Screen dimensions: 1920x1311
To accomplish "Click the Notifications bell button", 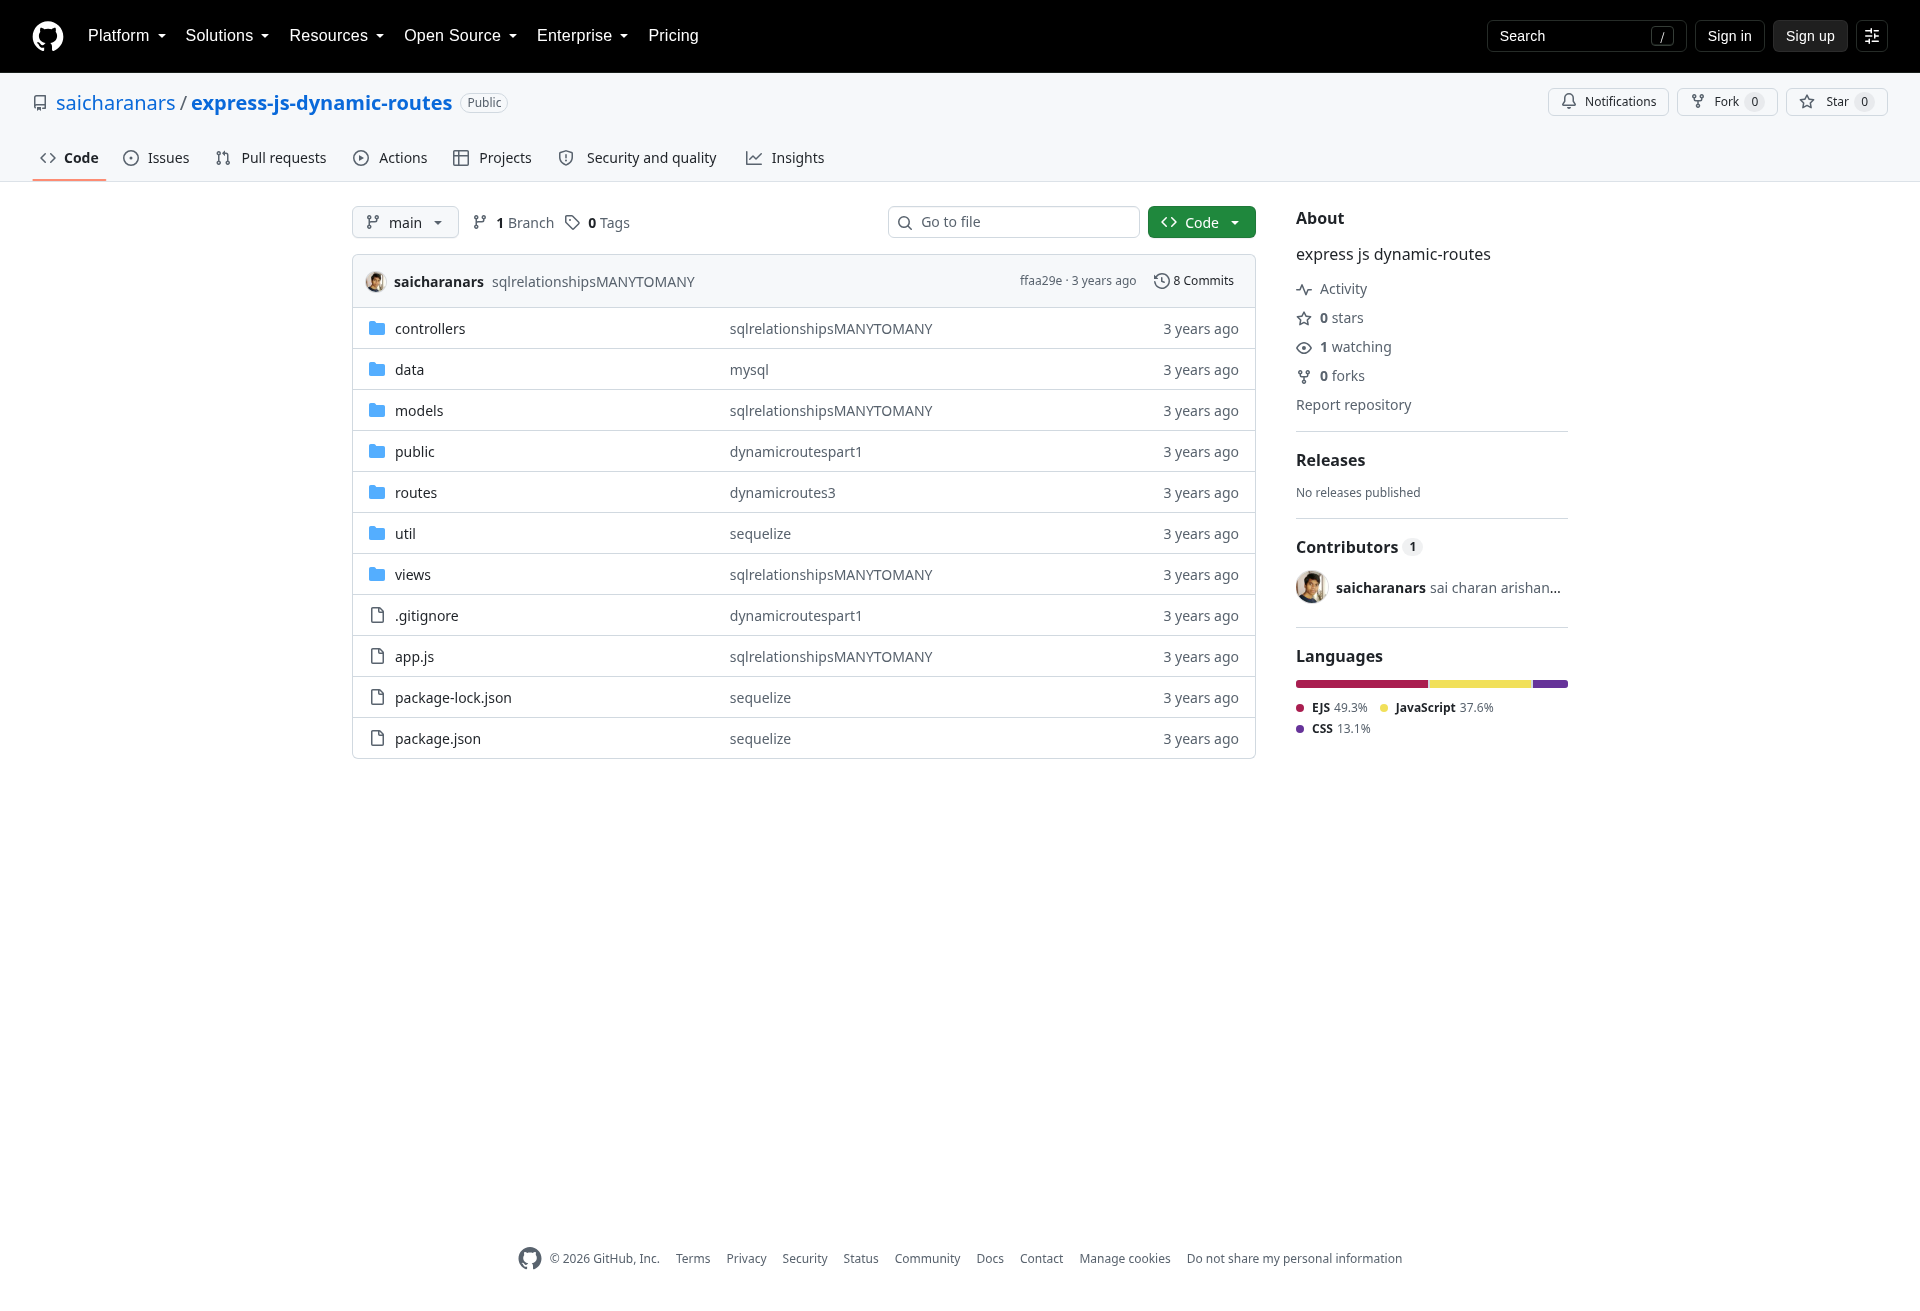I will [1608, 102].
